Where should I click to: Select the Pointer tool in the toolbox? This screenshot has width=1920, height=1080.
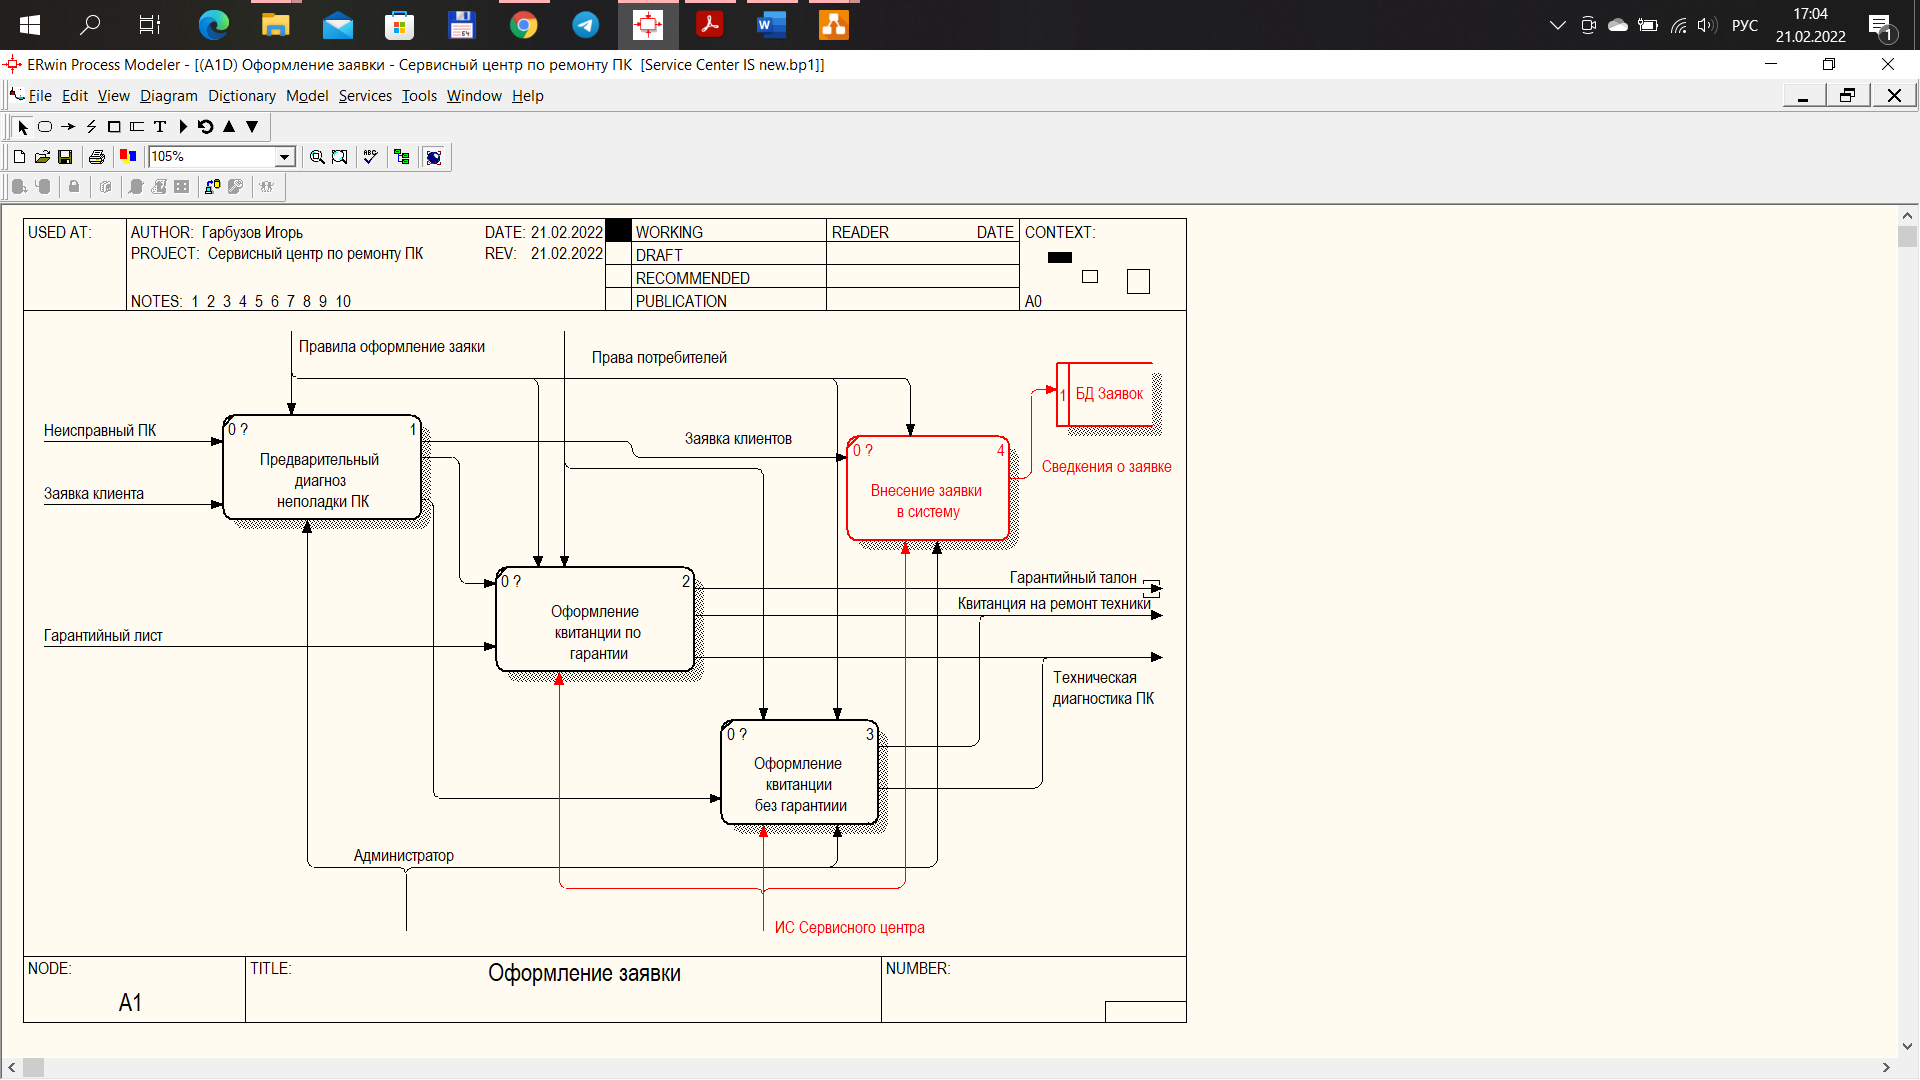click(x=23, y=127)
